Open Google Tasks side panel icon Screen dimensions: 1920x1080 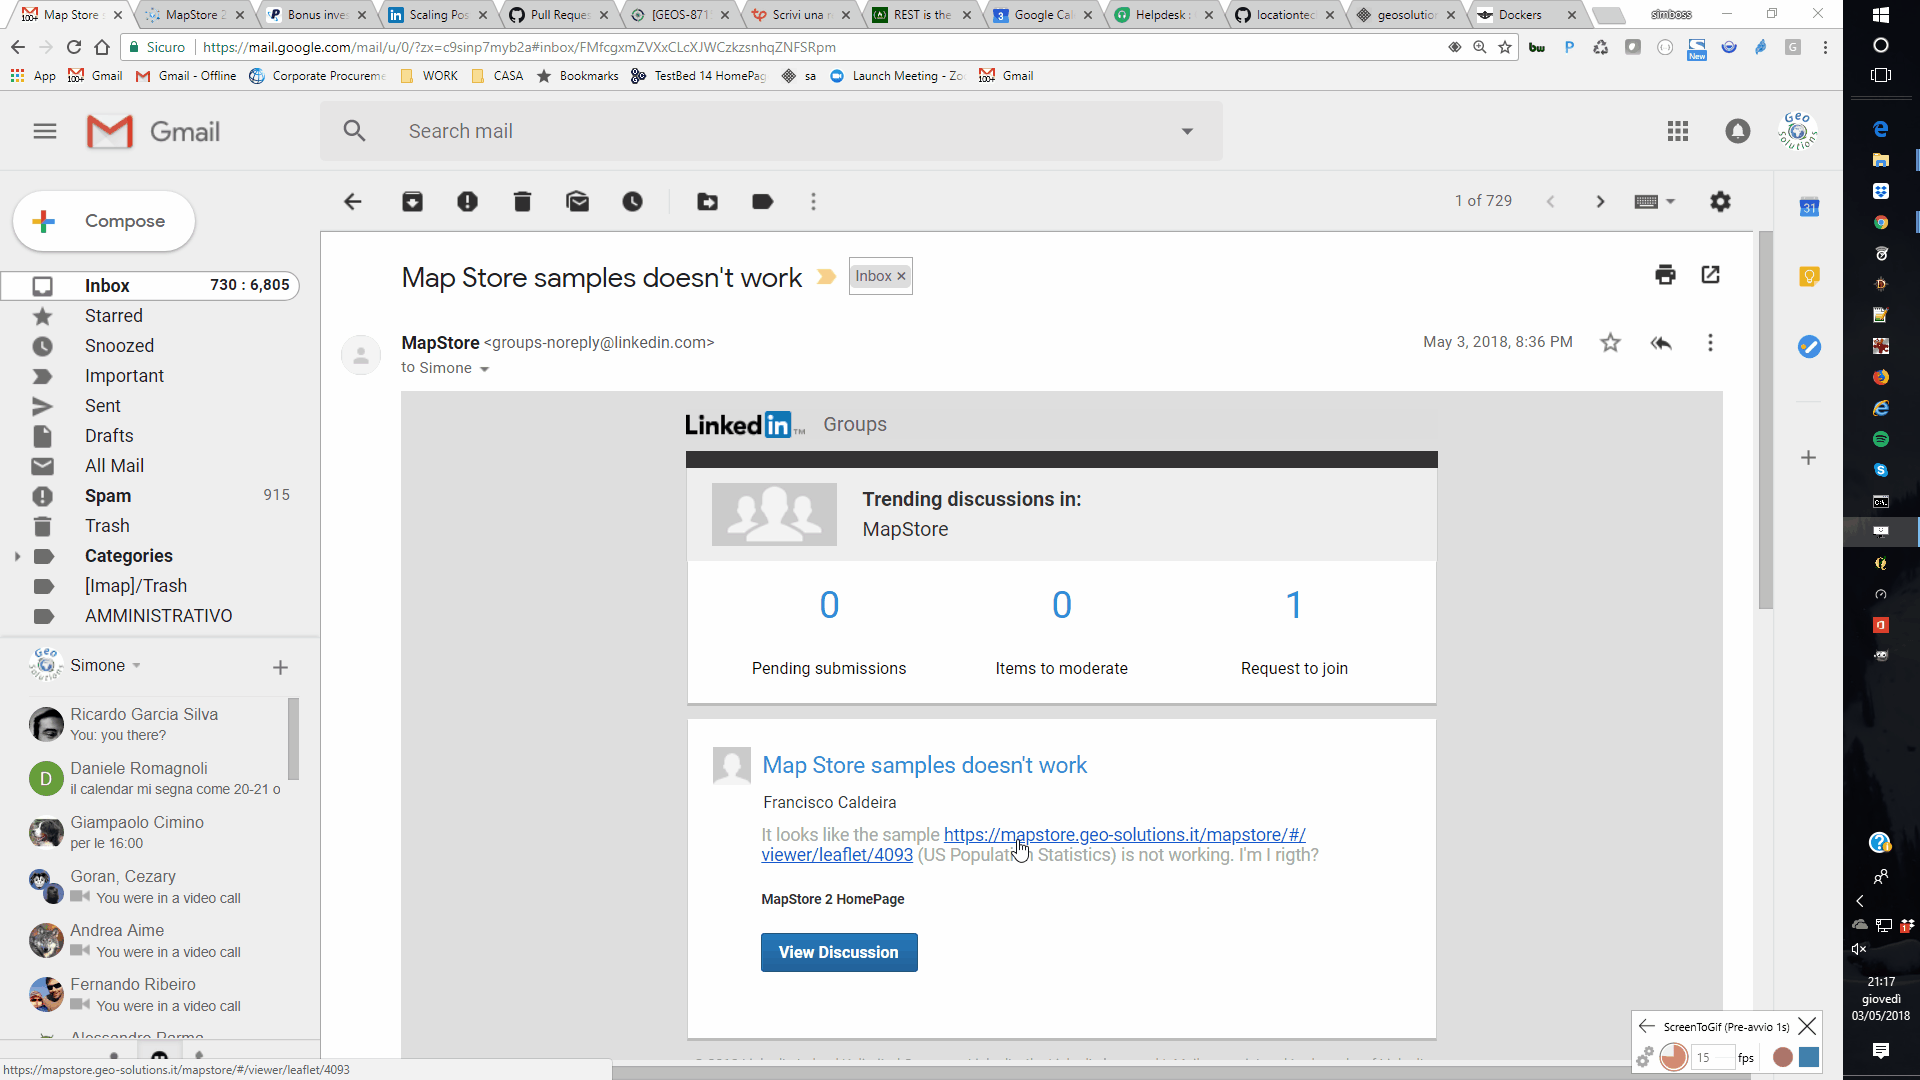tap(1809, 347)
